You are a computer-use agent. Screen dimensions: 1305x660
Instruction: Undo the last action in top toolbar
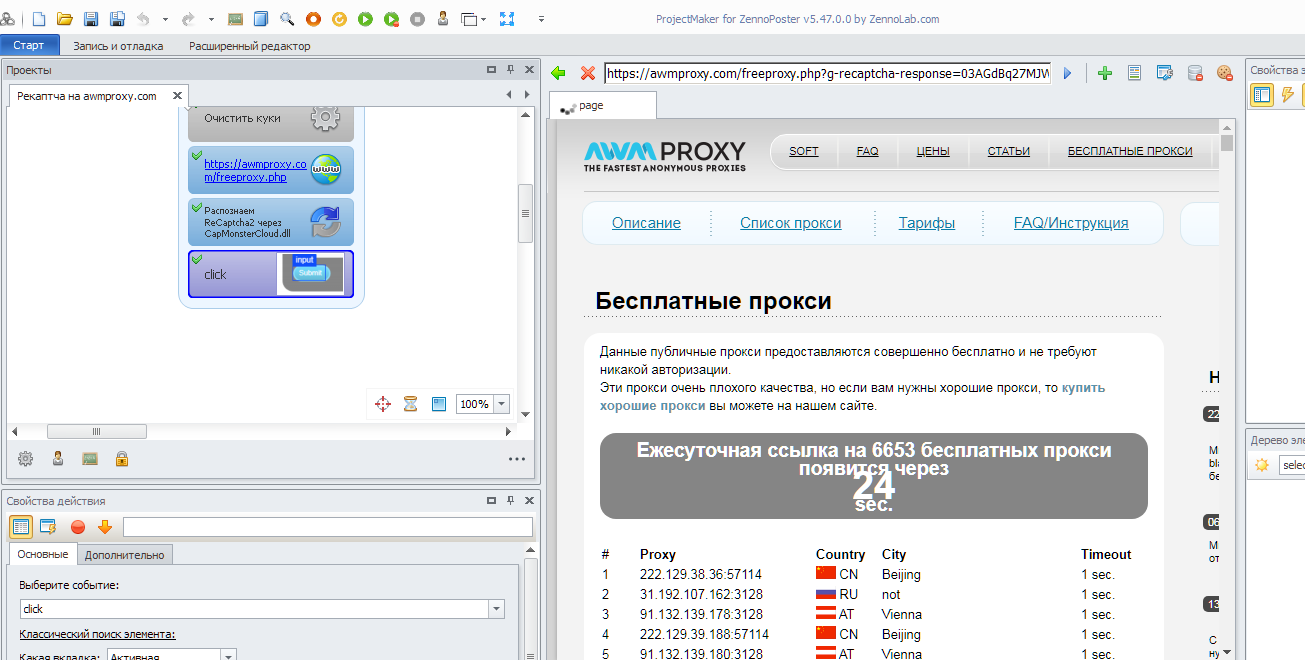pos(143,19)
